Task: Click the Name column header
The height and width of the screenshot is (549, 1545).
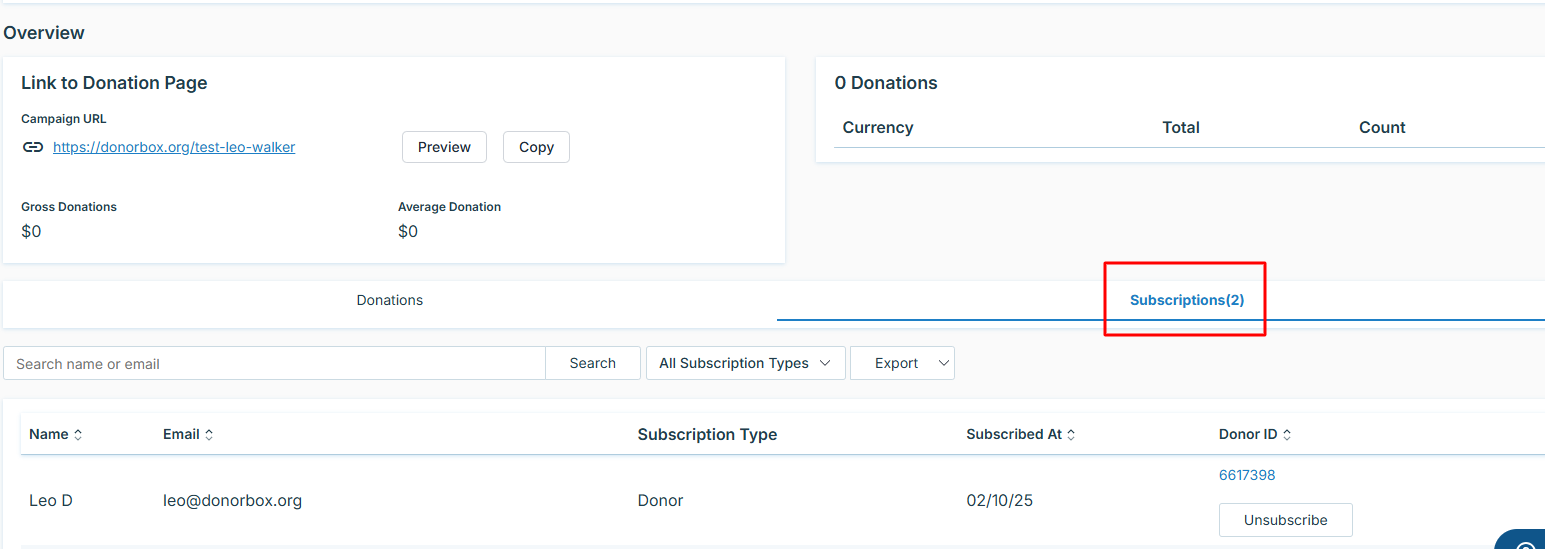Action: point(48,435)
